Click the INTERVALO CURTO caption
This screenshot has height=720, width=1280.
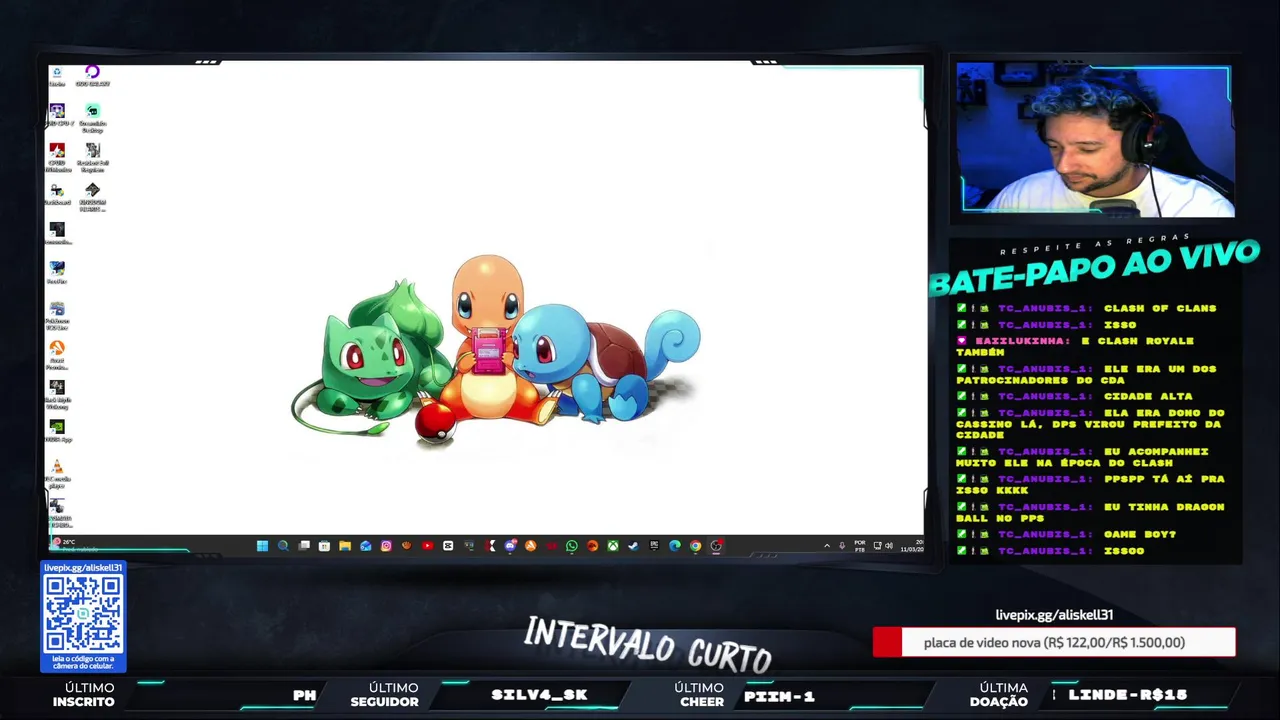click(648, 643)
